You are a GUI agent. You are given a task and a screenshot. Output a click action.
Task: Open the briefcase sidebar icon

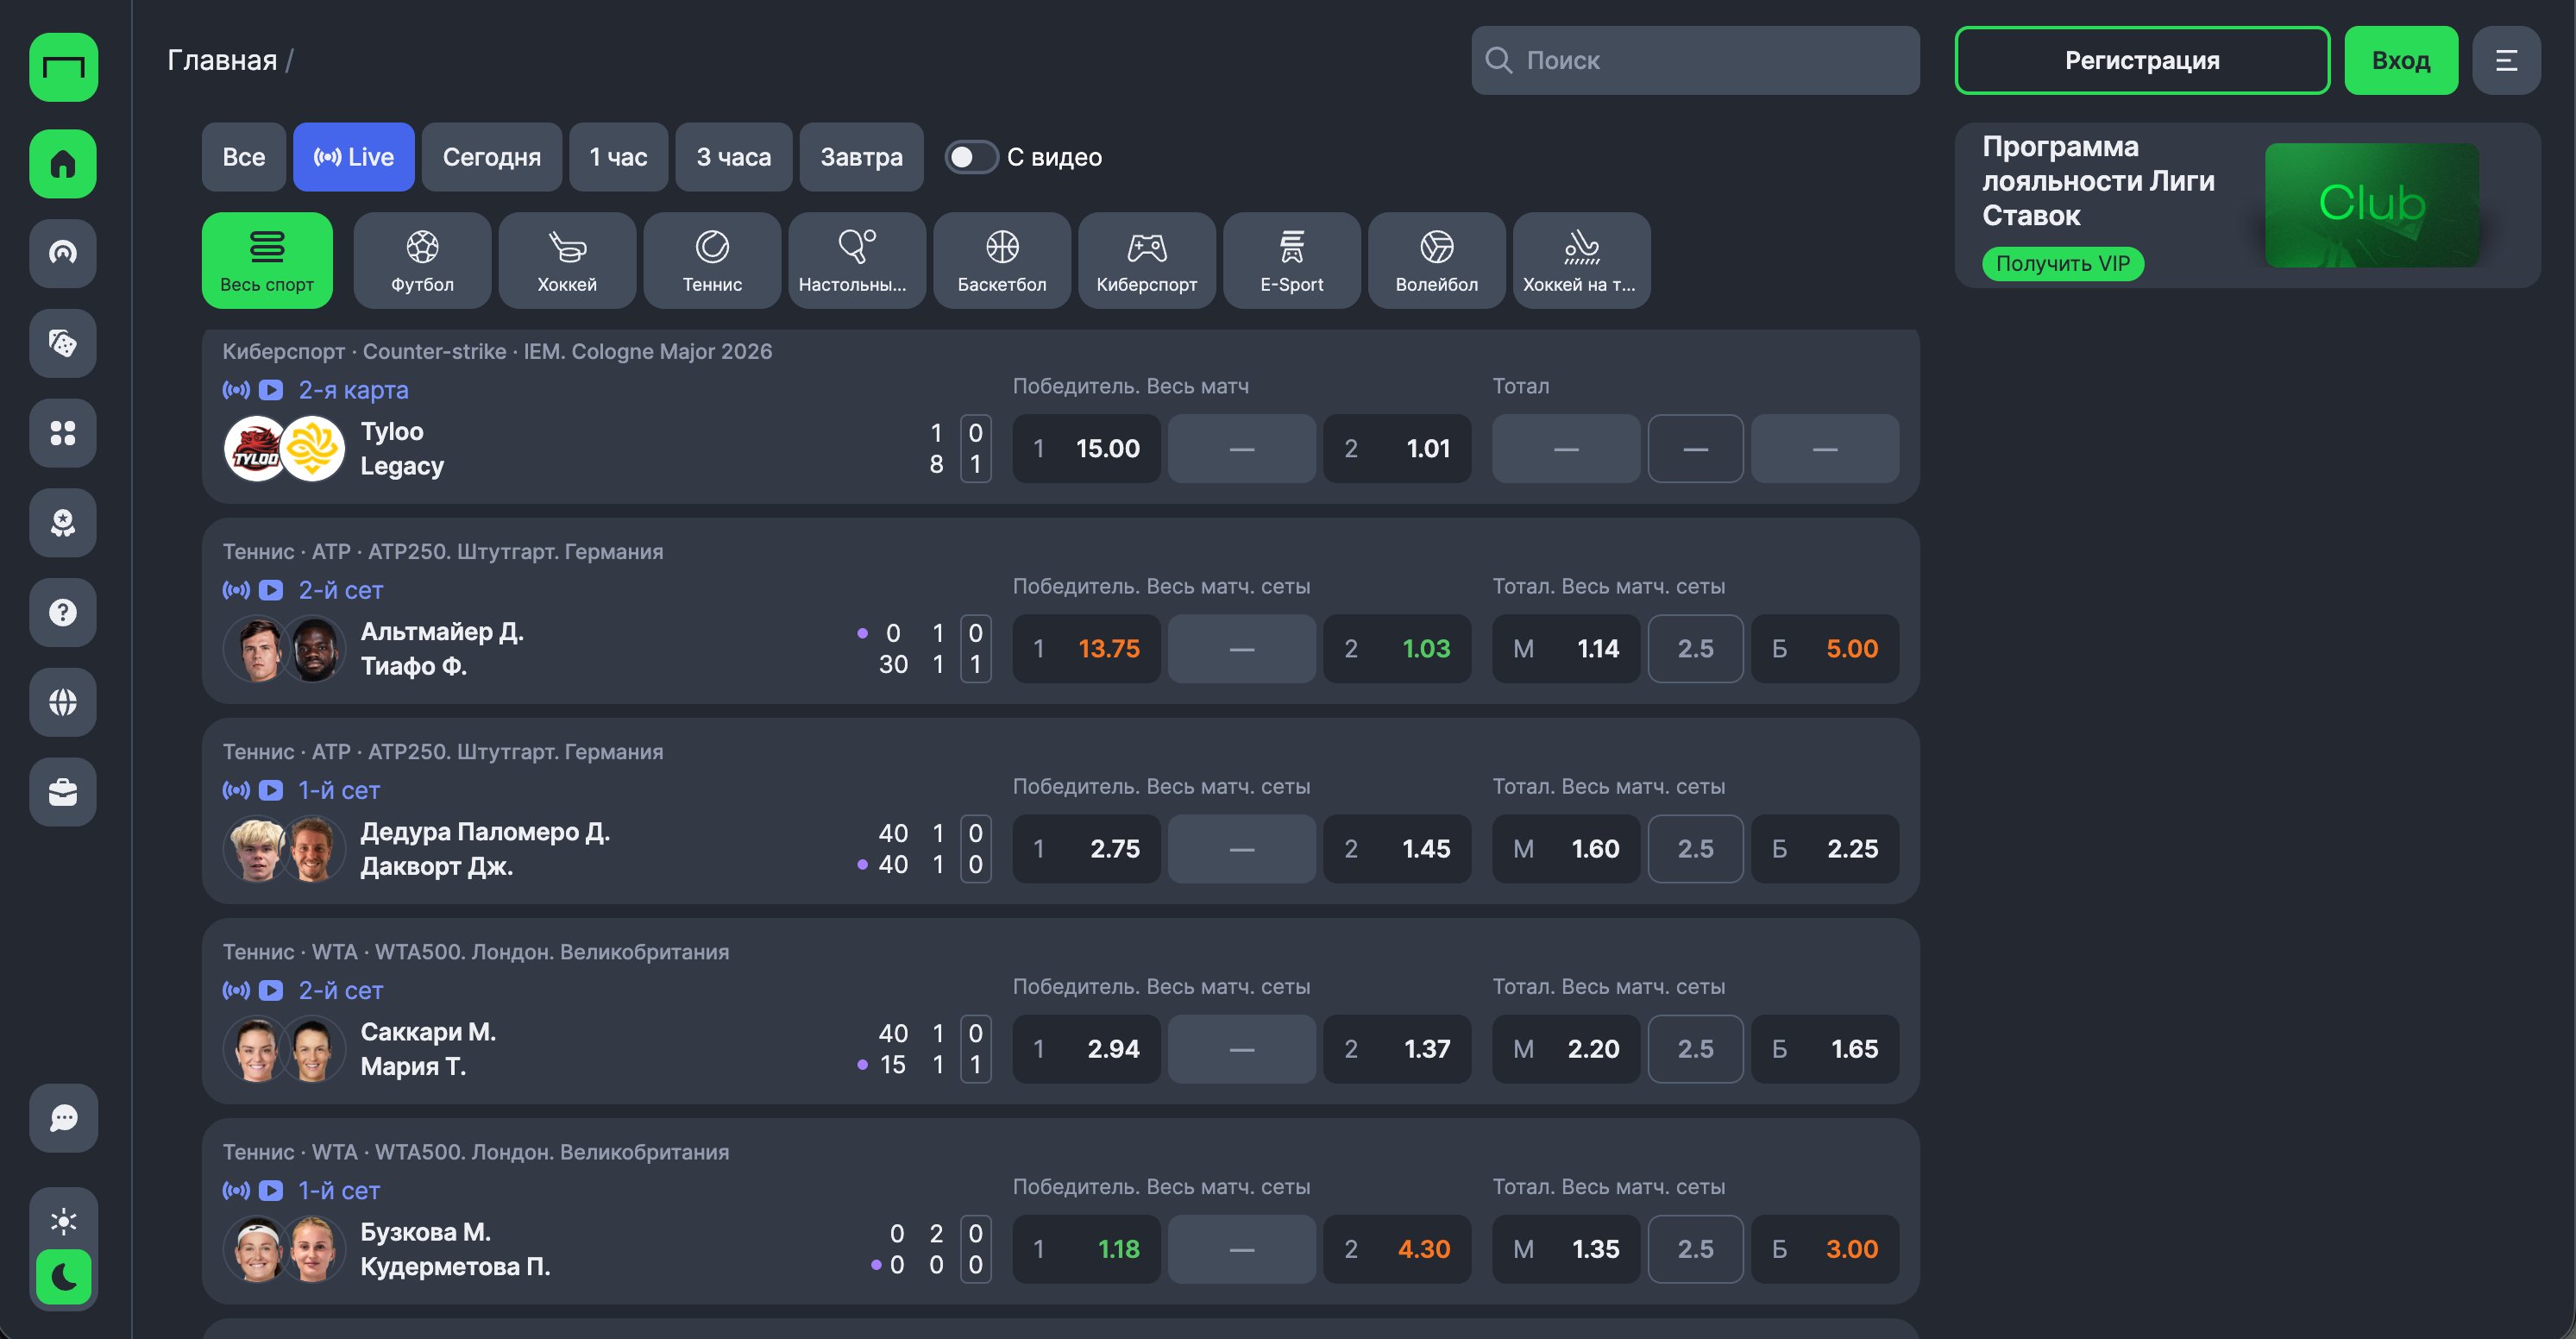(x=63, y=792)
